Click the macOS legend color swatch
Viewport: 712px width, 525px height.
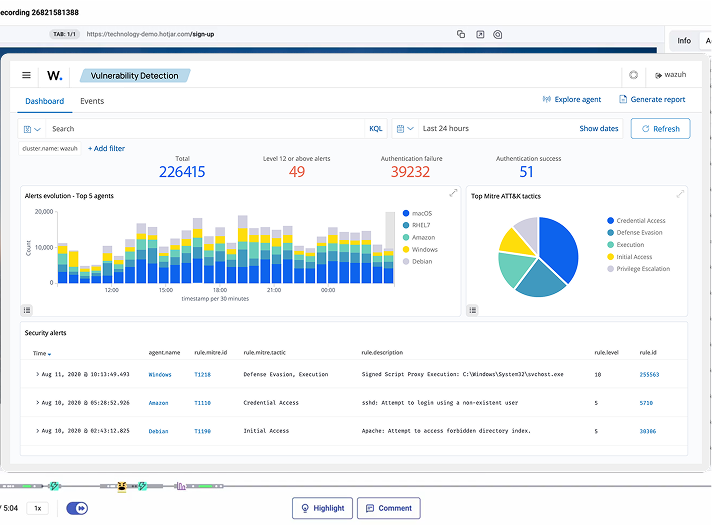point(404,213)
